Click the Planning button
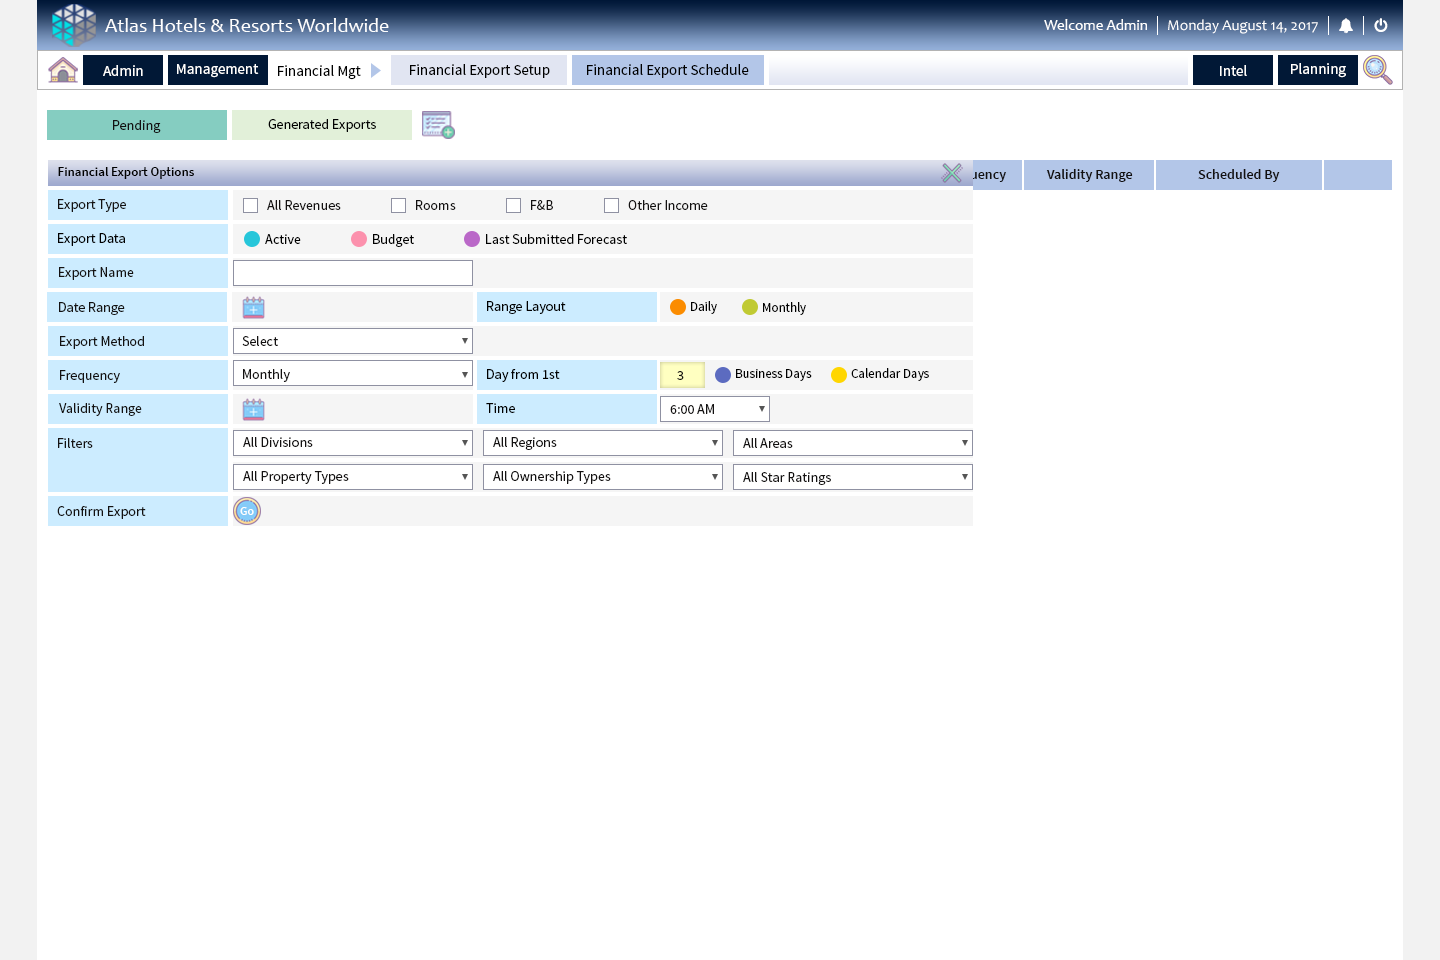The width and height of the screenshot is (1440, 960). pos(1317,70)
